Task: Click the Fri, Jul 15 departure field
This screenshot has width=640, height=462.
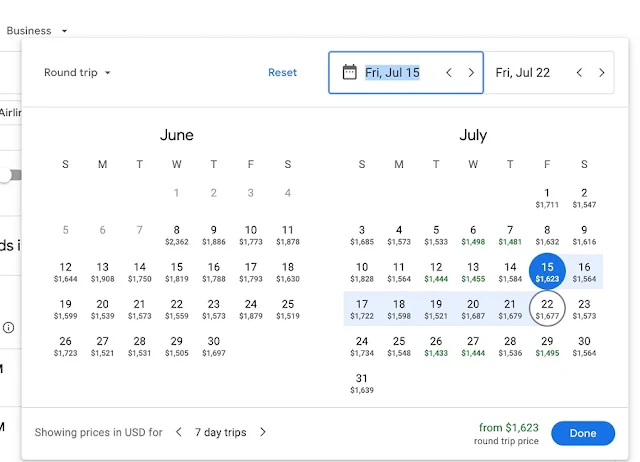Action: (x=392, y=73)
